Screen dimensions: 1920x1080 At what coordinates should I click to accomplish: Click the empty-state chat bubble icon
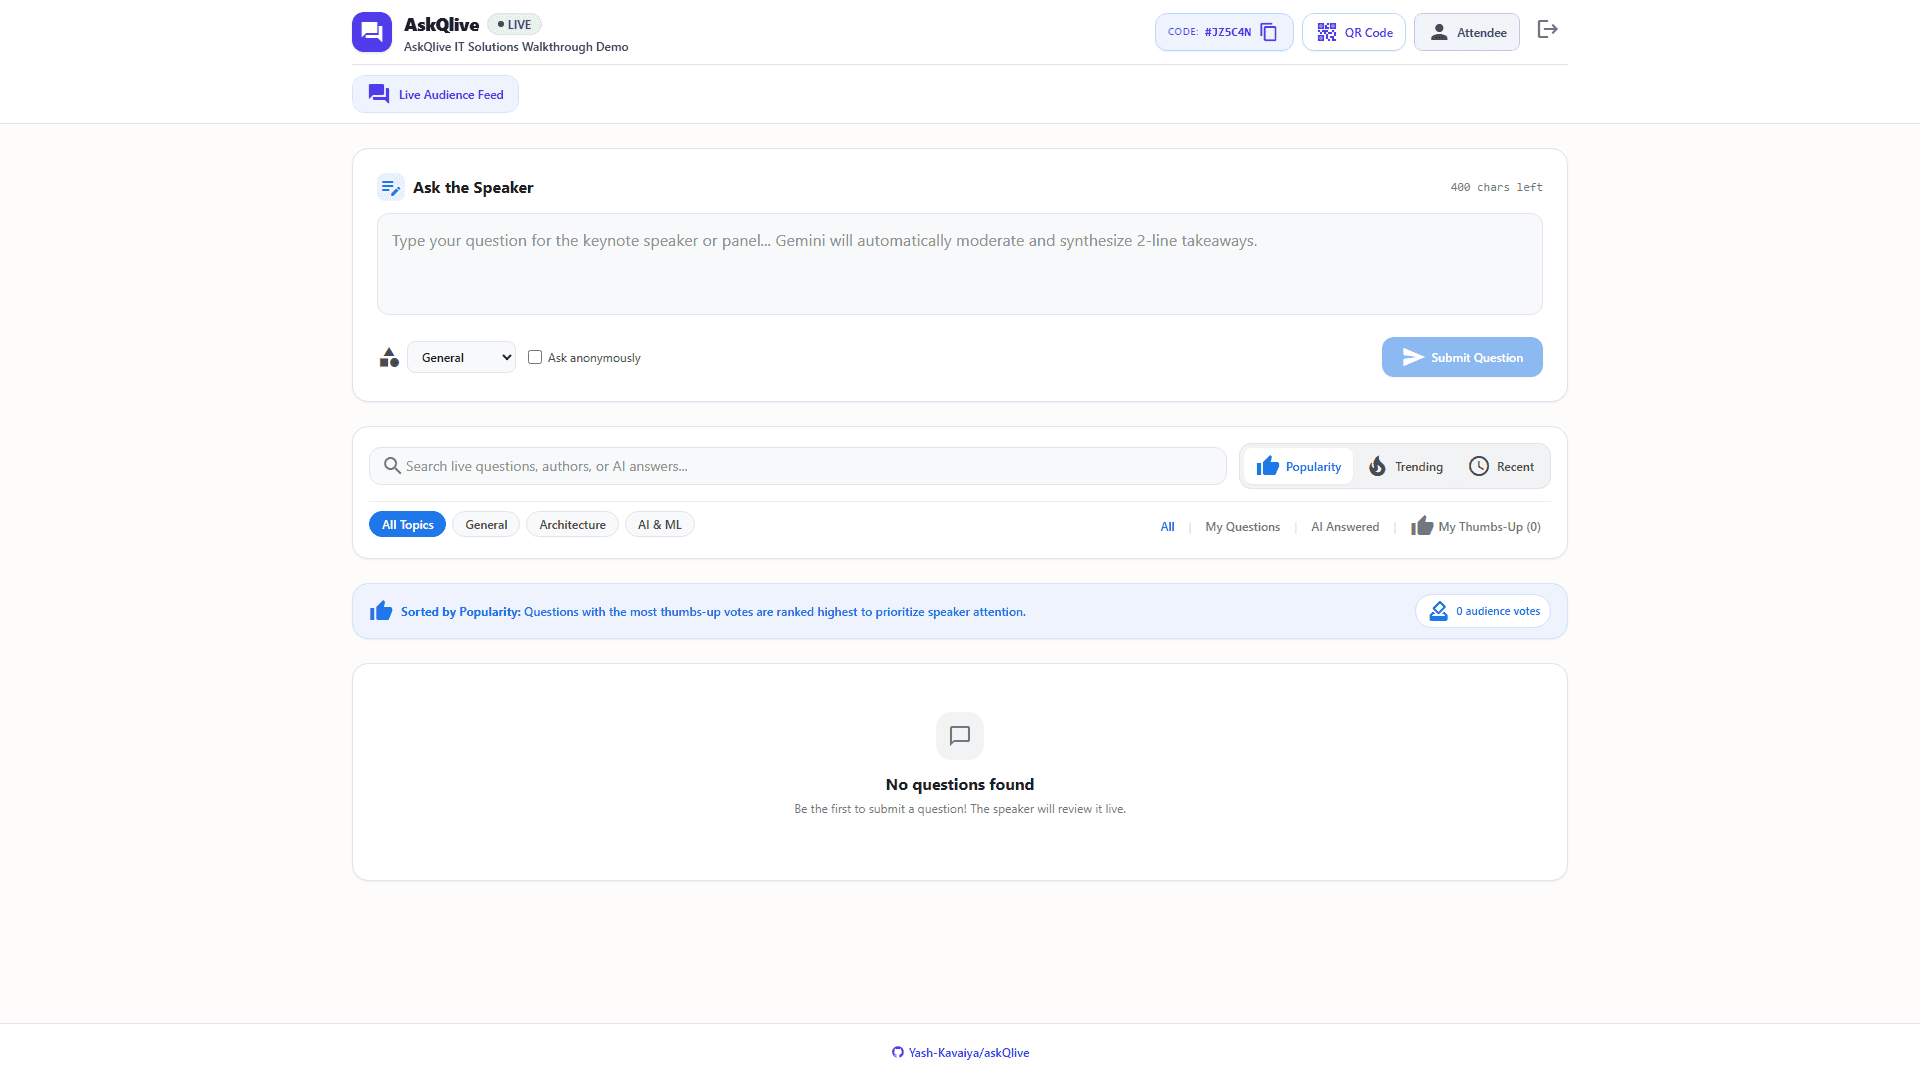click(x=960, y=736)
